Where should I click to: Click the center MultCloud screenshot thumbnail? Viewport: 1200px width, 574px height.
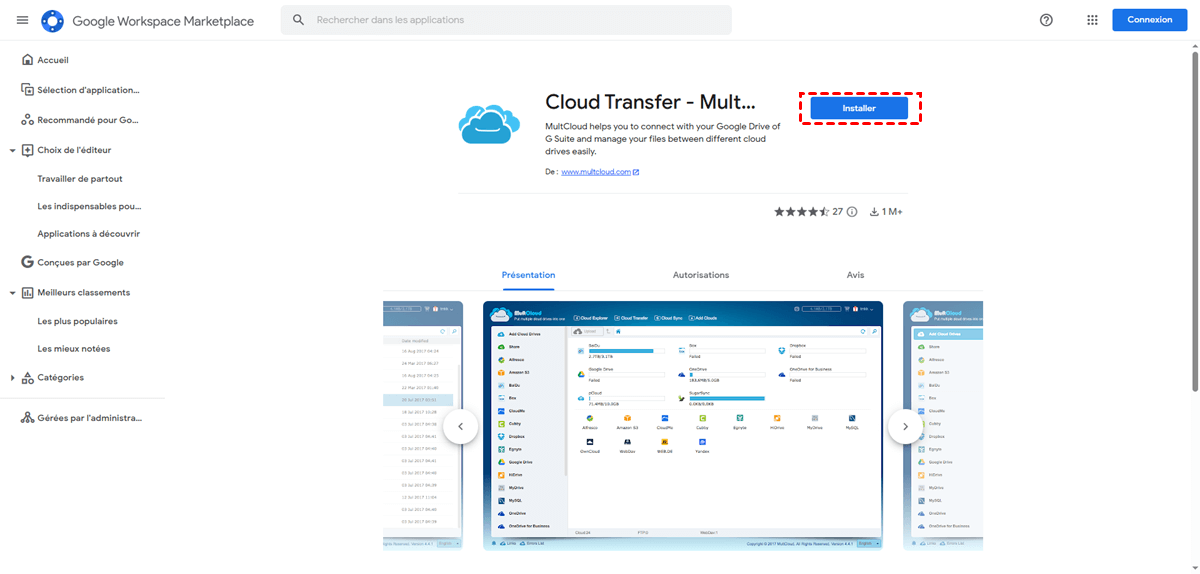683,426
